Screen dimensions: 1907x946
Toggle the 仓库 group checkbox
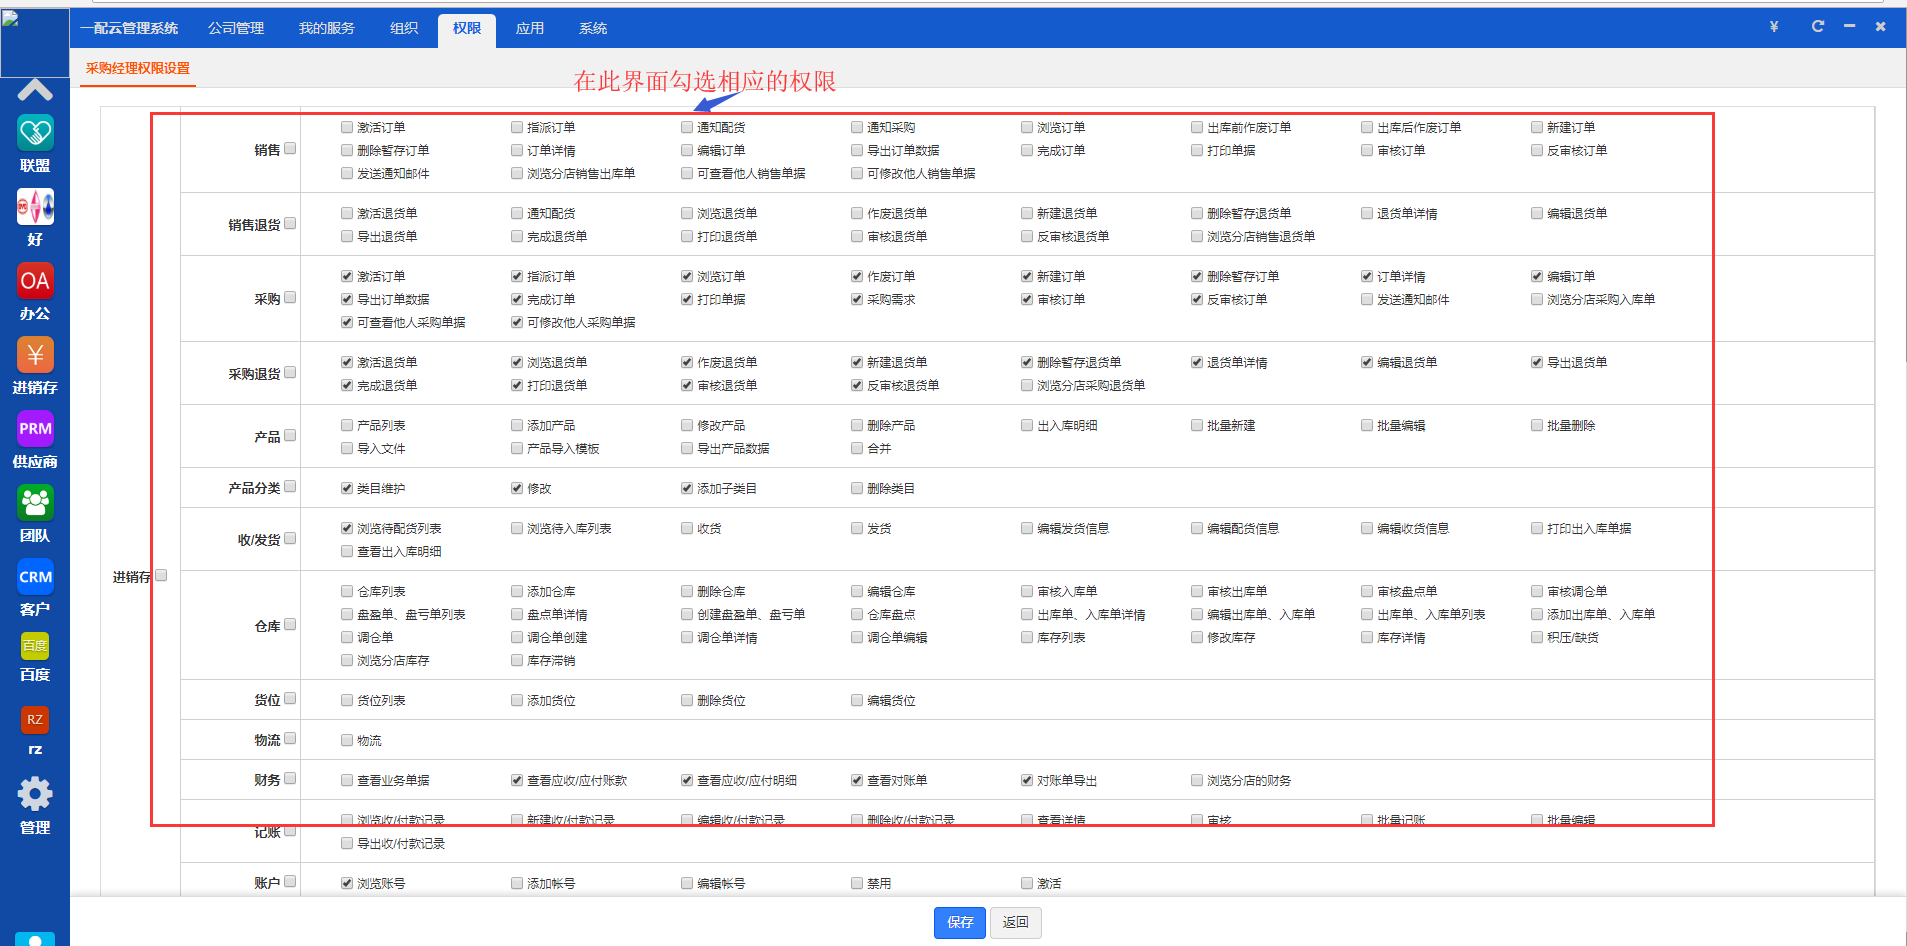pos(290,625)
